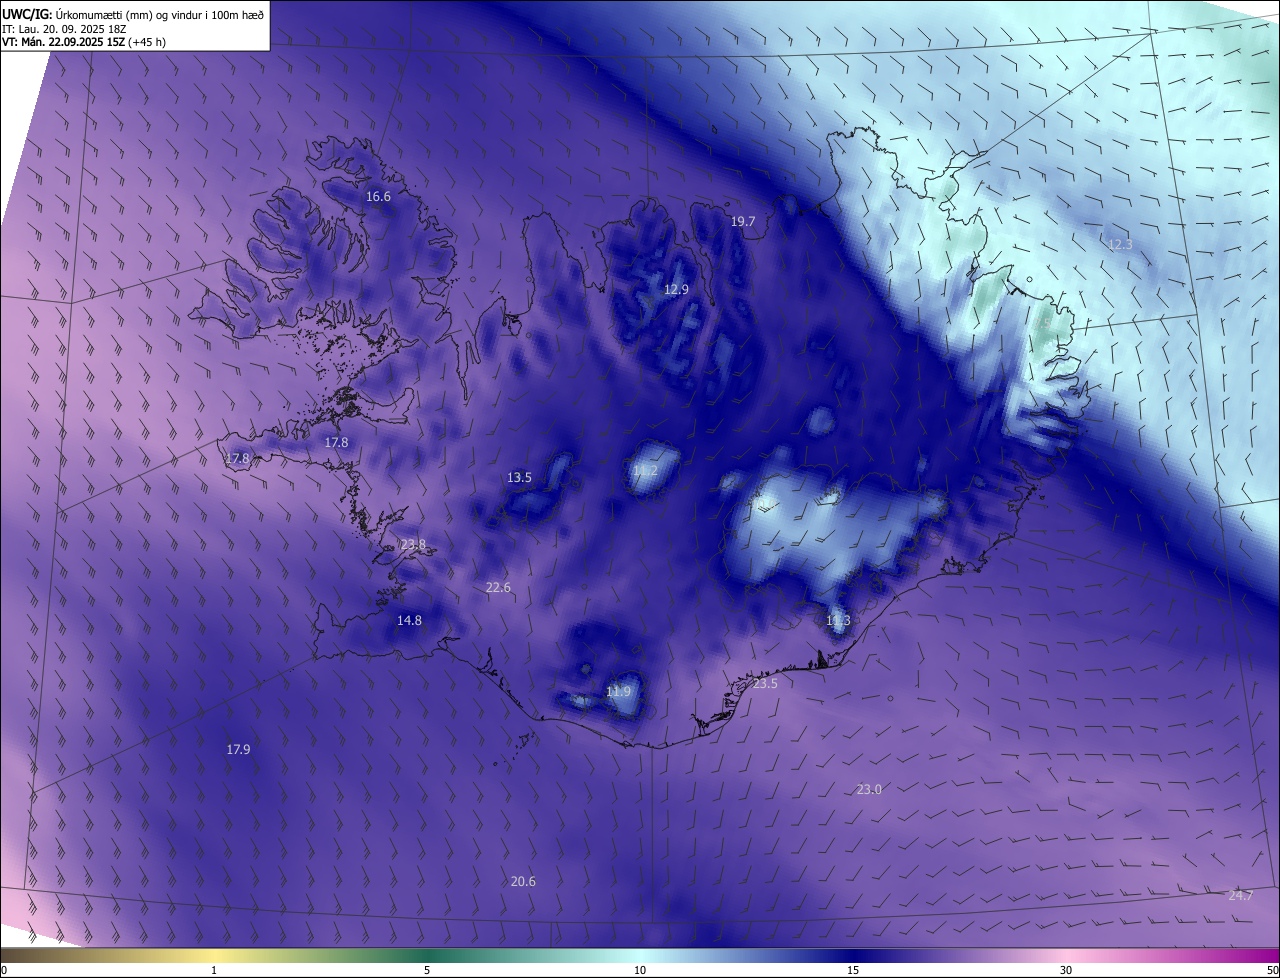Click the 11.3 value label
This screenshot has height=978, width=1280.
(838, 621)
